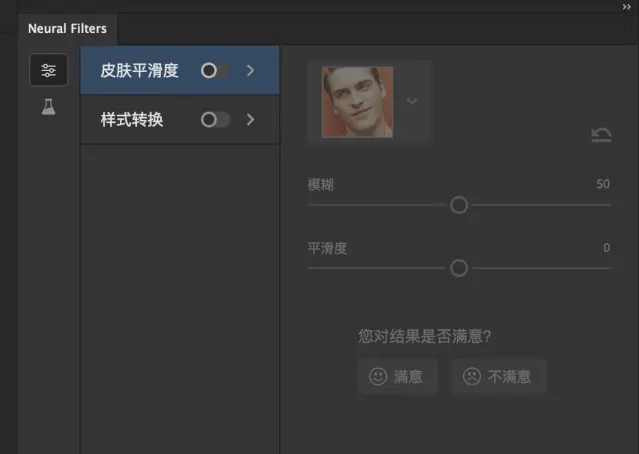639x454 pixels.
Task: Click the 平滑度 value 0
Action: point(606,247)
